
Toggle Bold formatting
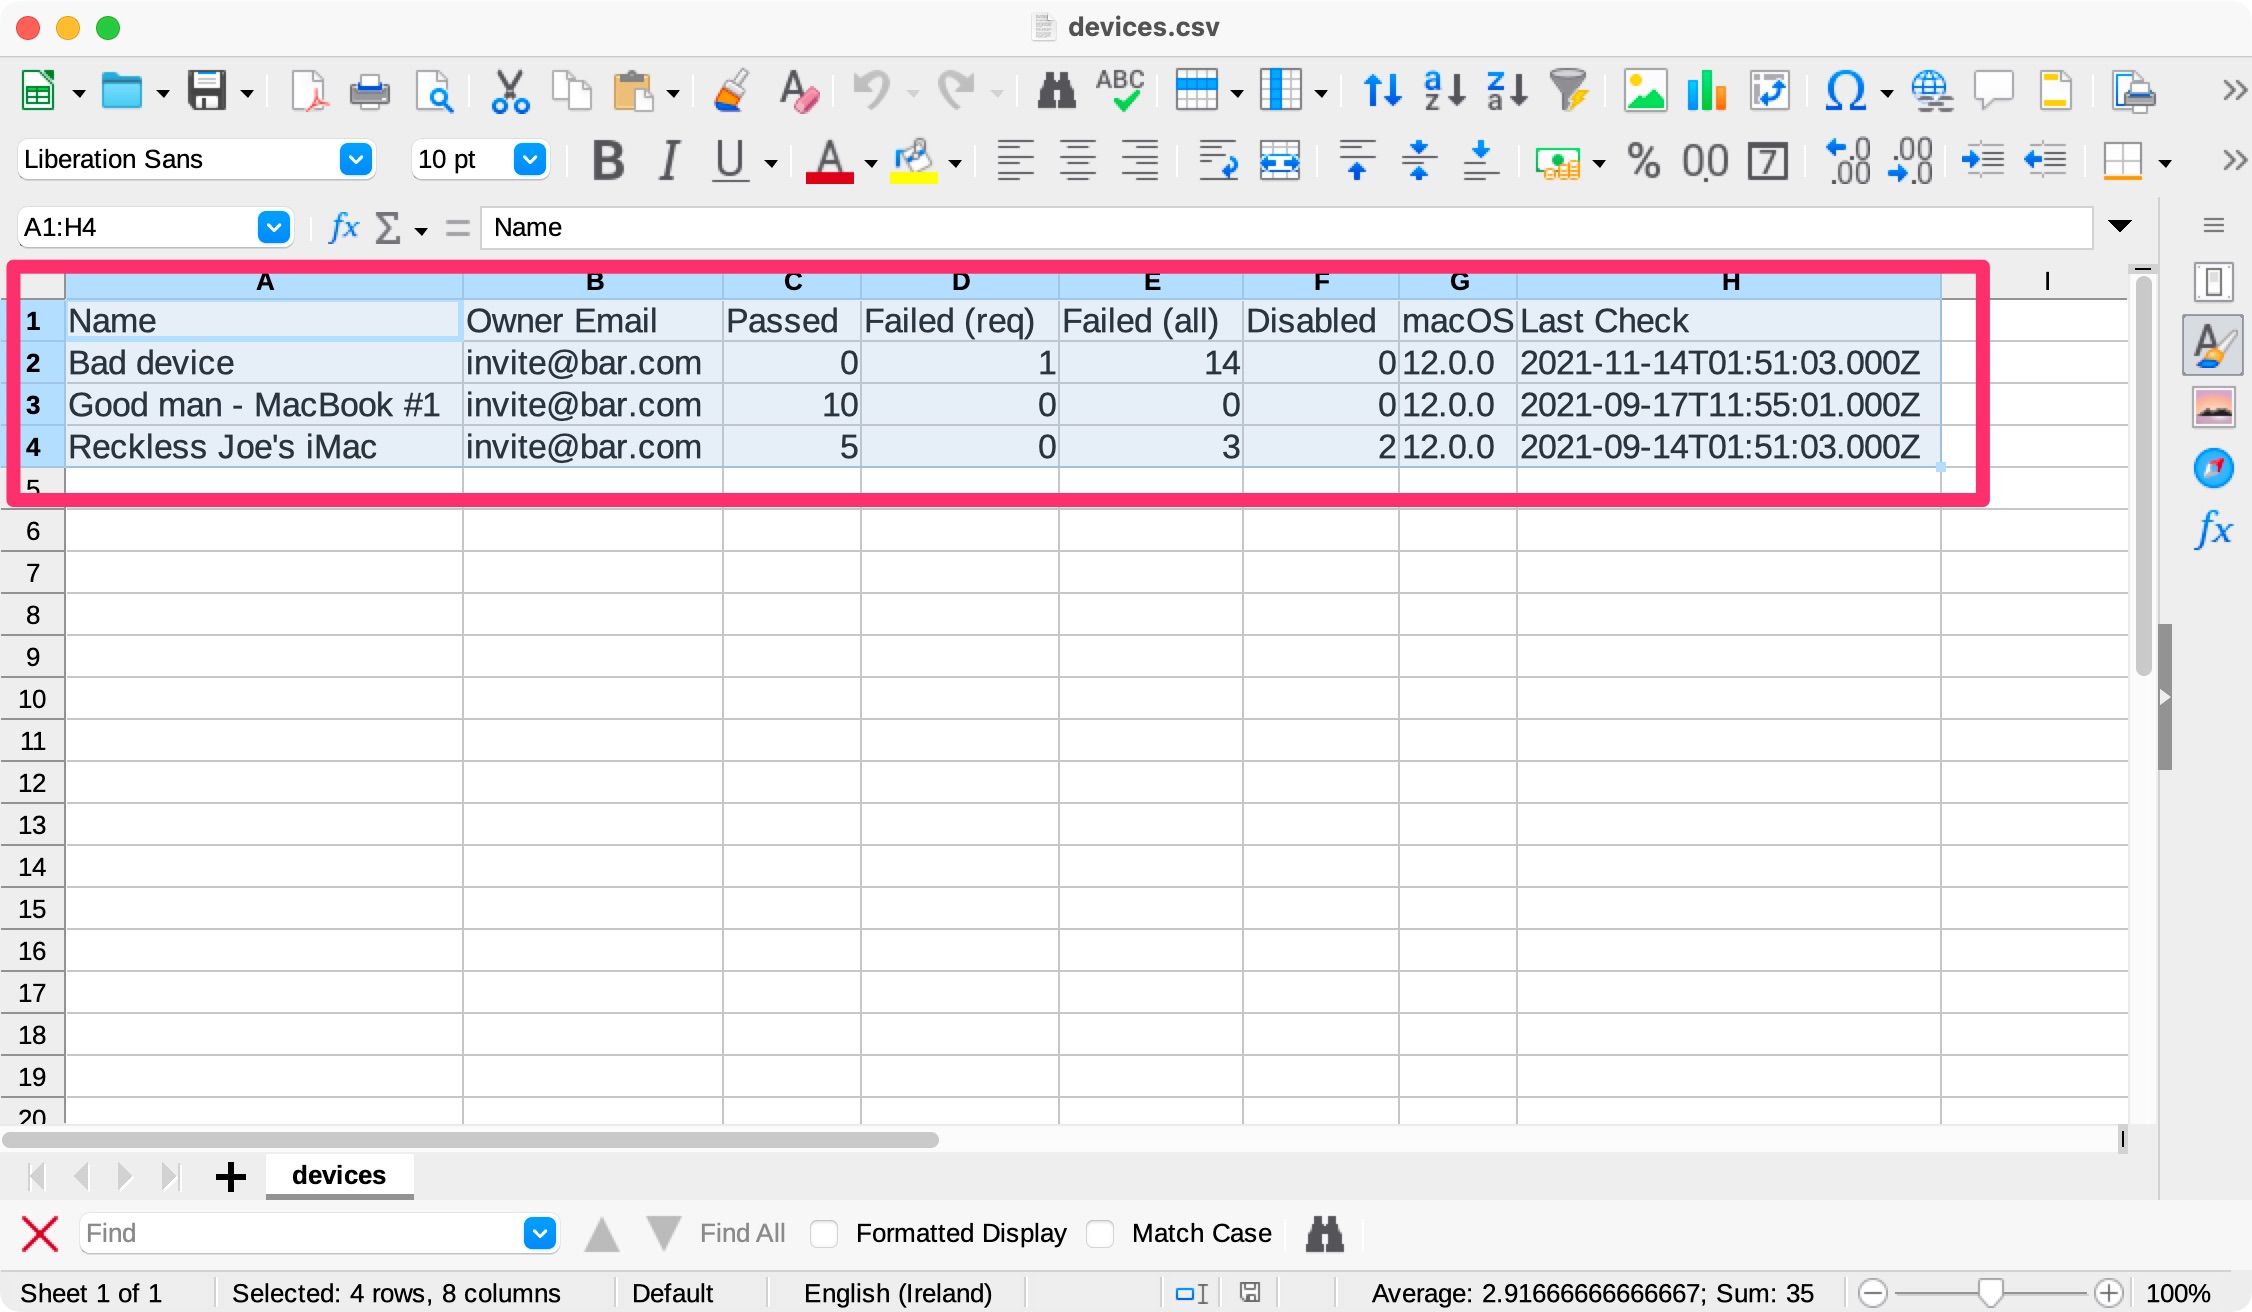coord(608,160)
